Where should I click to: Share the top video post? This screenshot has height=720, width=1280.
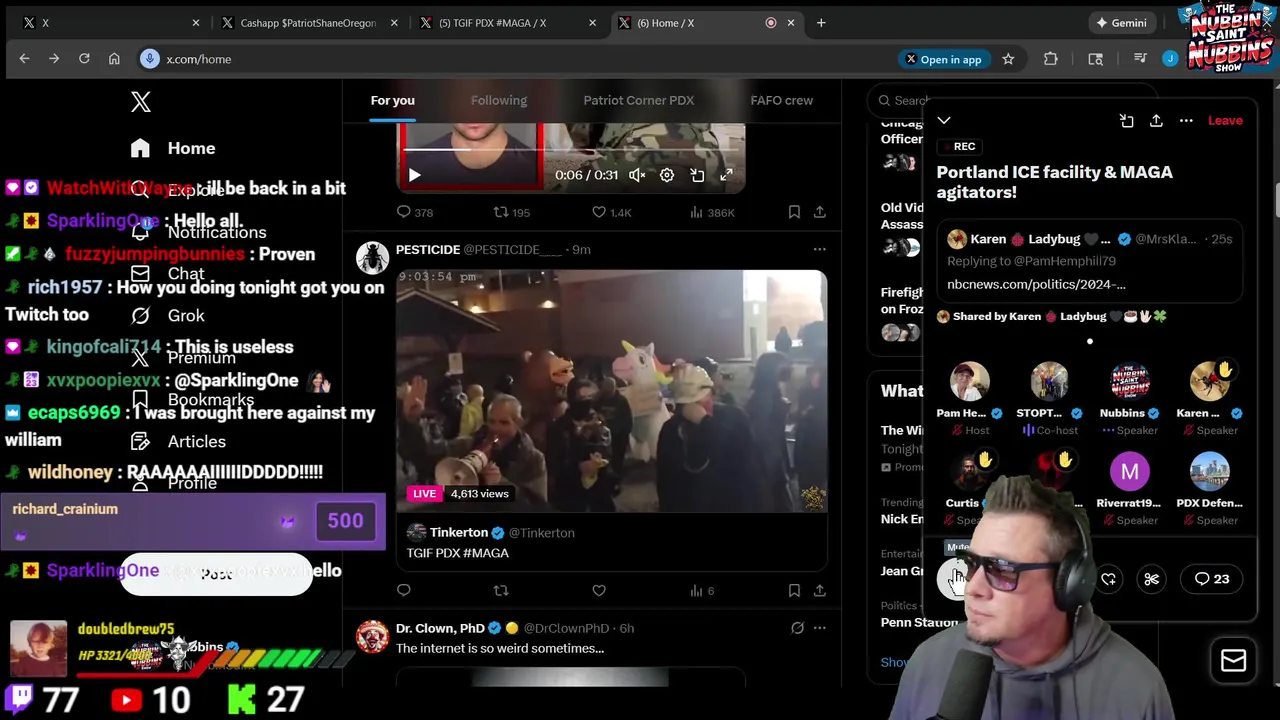coord(819,212)
